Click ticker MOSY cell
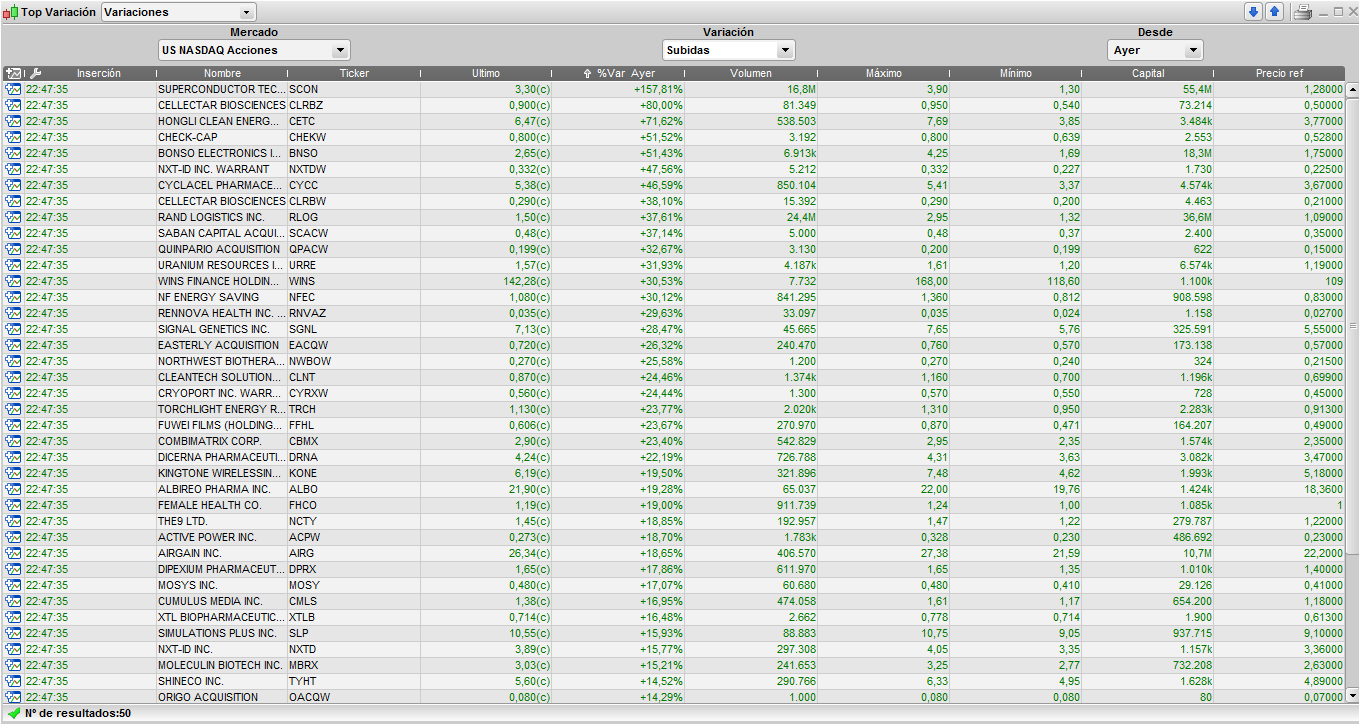Viewport: 1359px width, 724px height. pos(354,585)
